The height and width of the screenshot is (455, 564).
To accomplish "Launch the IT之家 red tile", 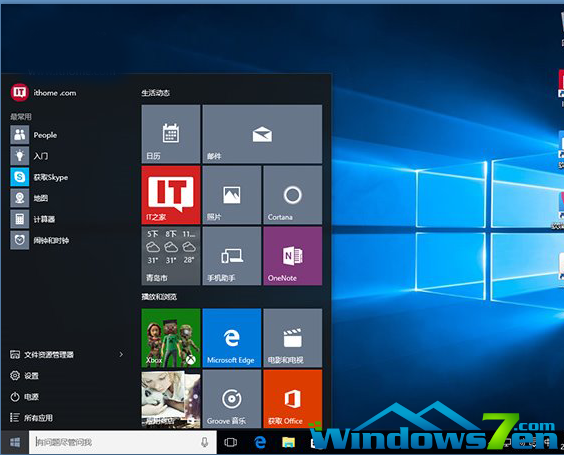I will (171, 195).
